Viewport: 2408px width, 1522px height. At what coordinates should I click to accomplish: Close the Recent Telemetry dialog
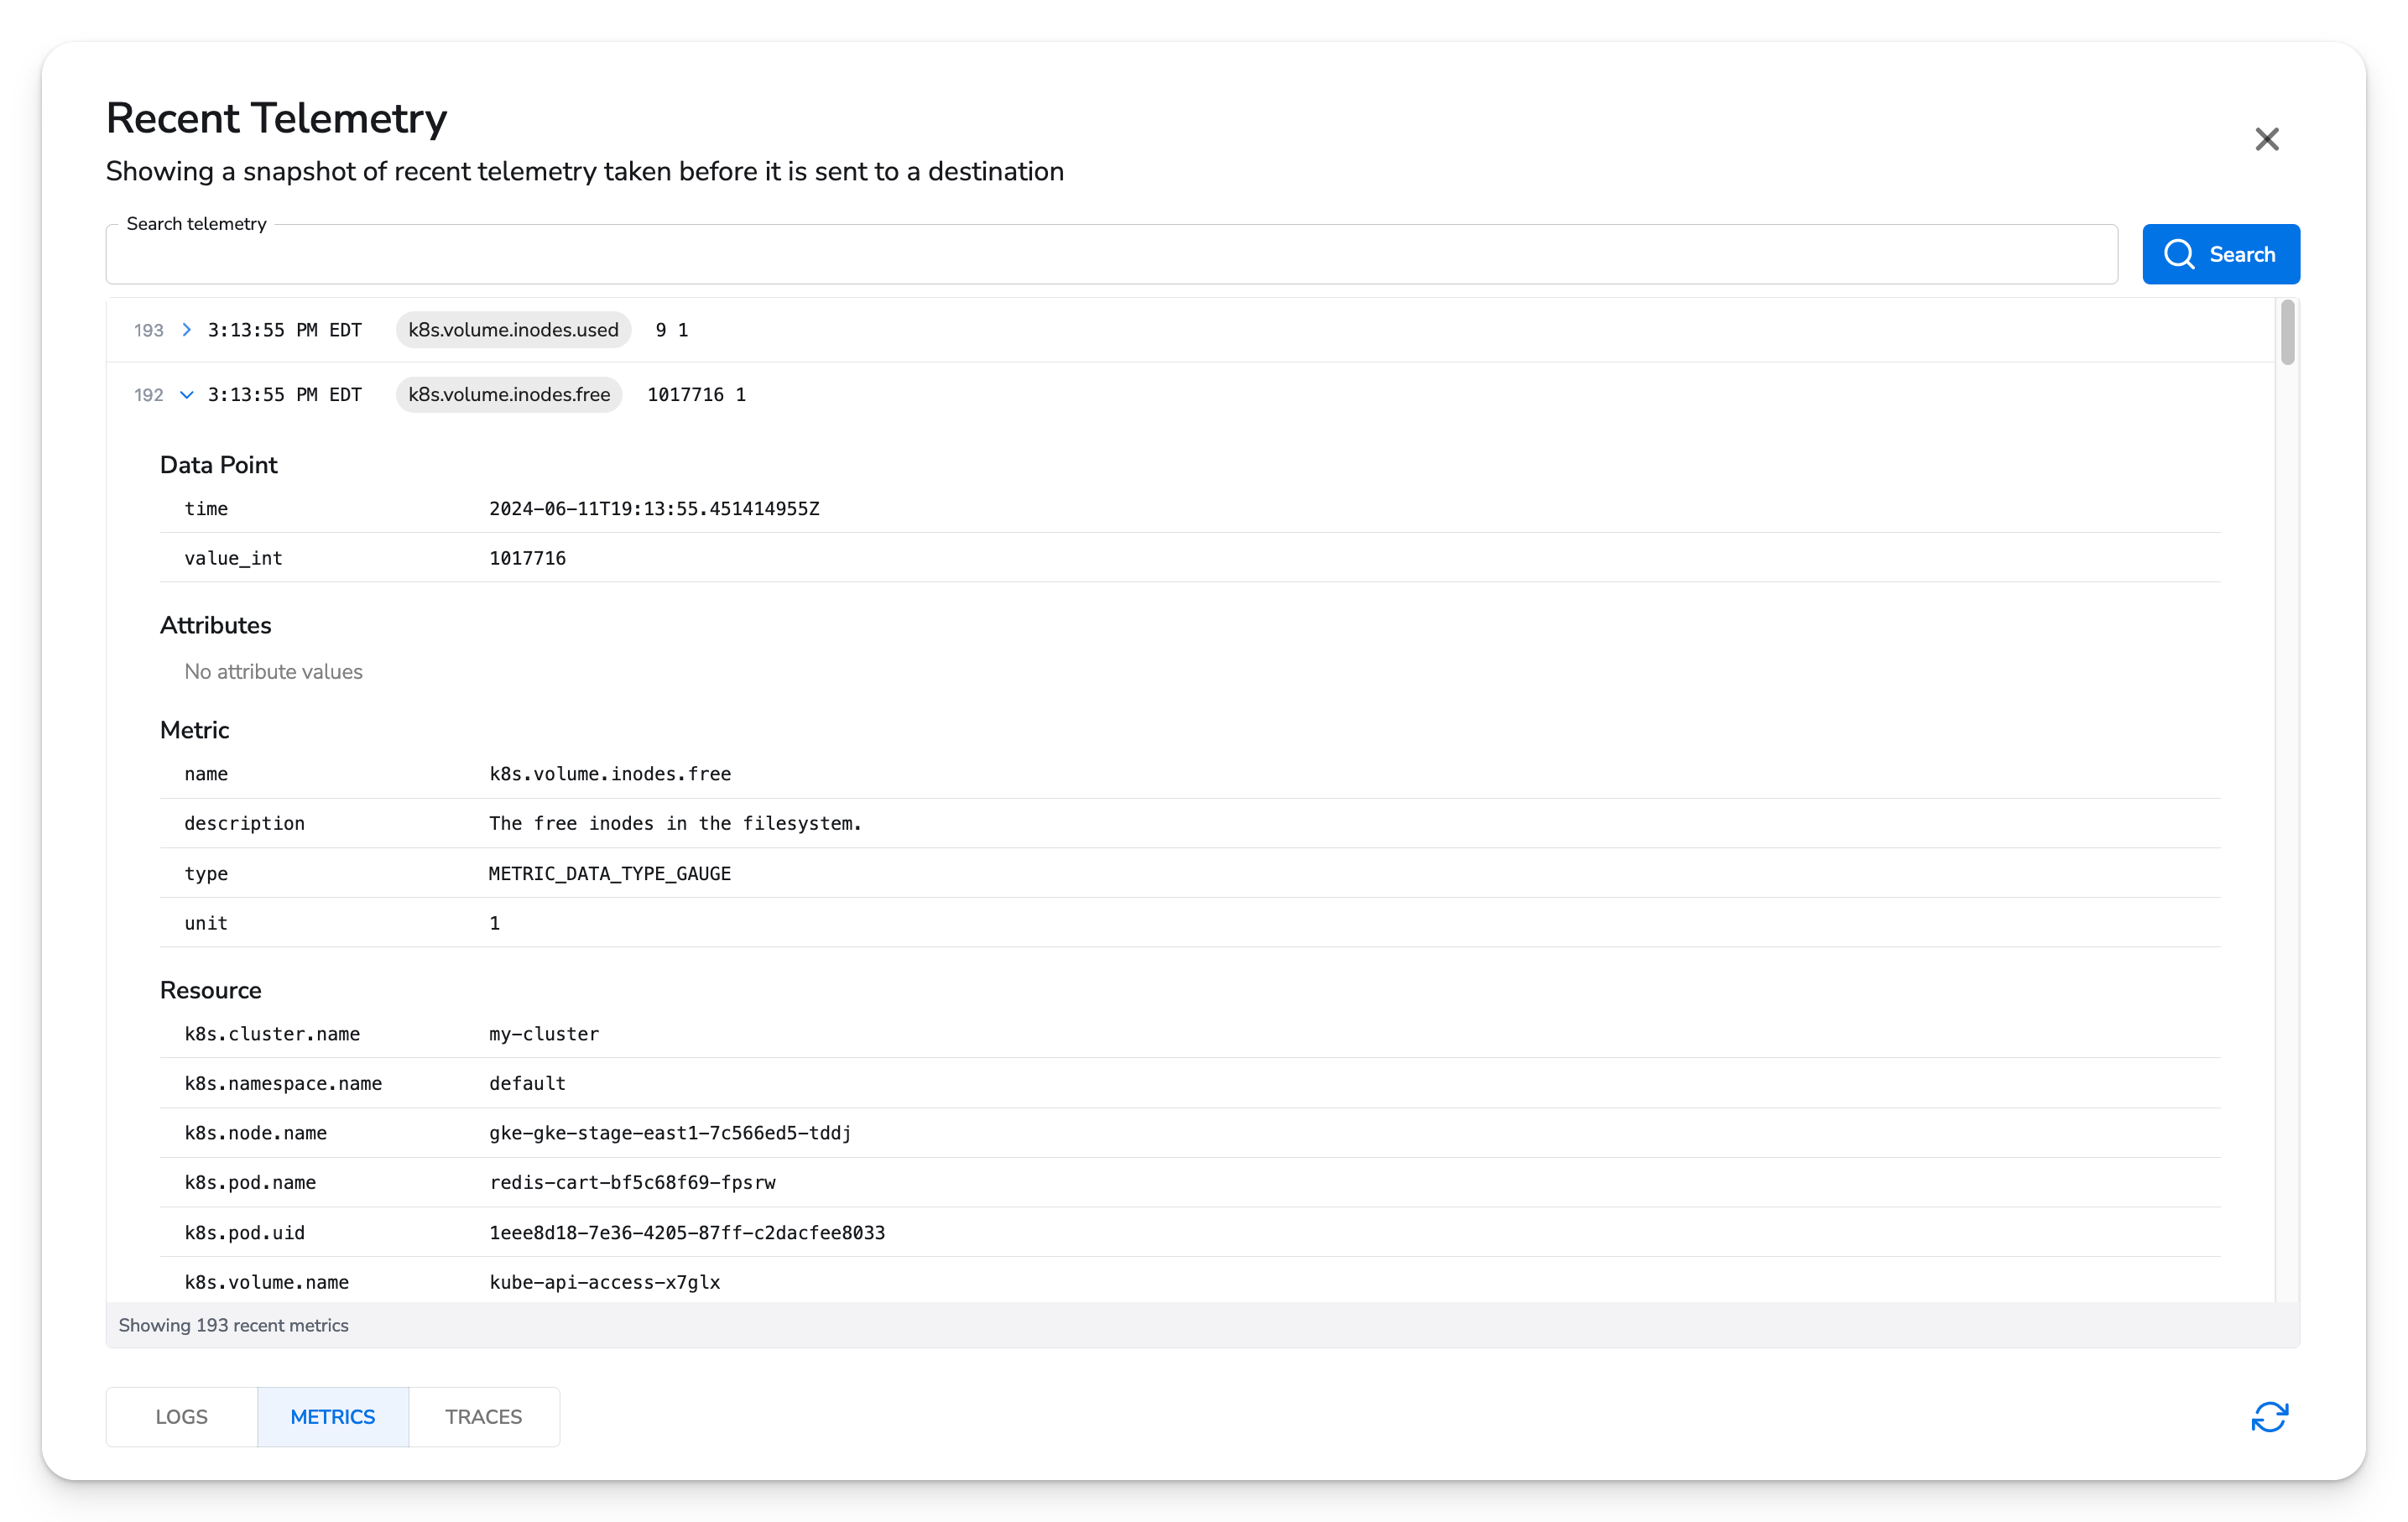pos(2266,139)
